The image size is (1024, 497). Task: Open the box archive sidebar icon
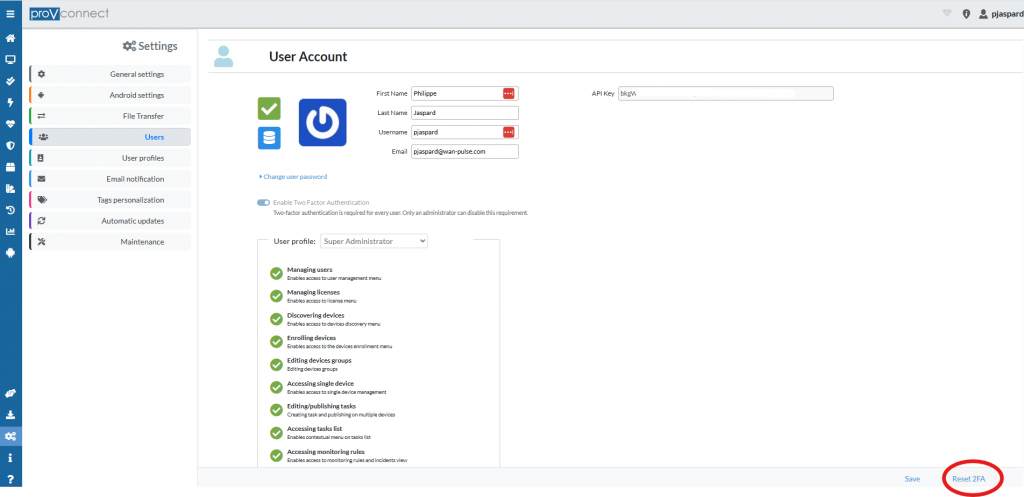coord(10,167)
